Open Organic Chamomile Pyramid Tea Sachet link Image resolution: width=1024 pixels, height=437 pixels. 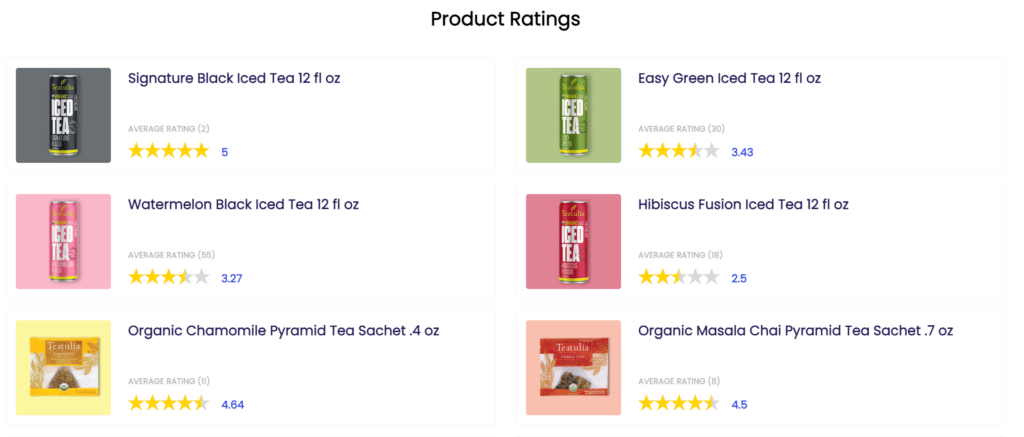point(283,330)
